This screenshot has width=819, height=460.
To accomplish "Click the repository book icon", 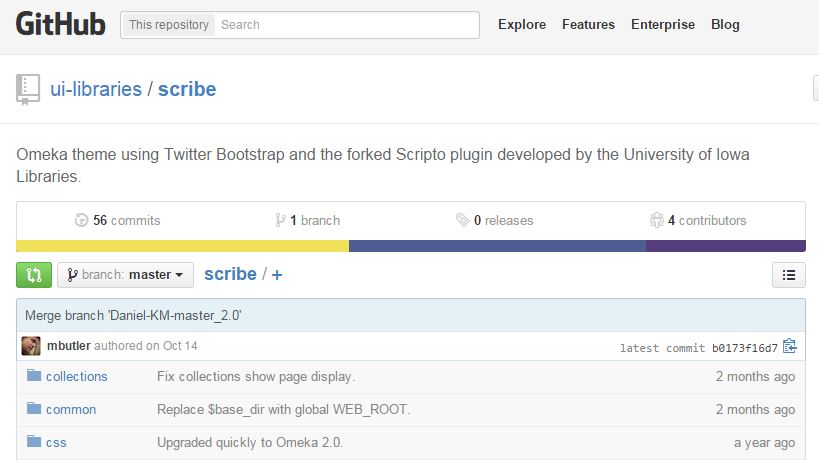I will coord(28,89).
